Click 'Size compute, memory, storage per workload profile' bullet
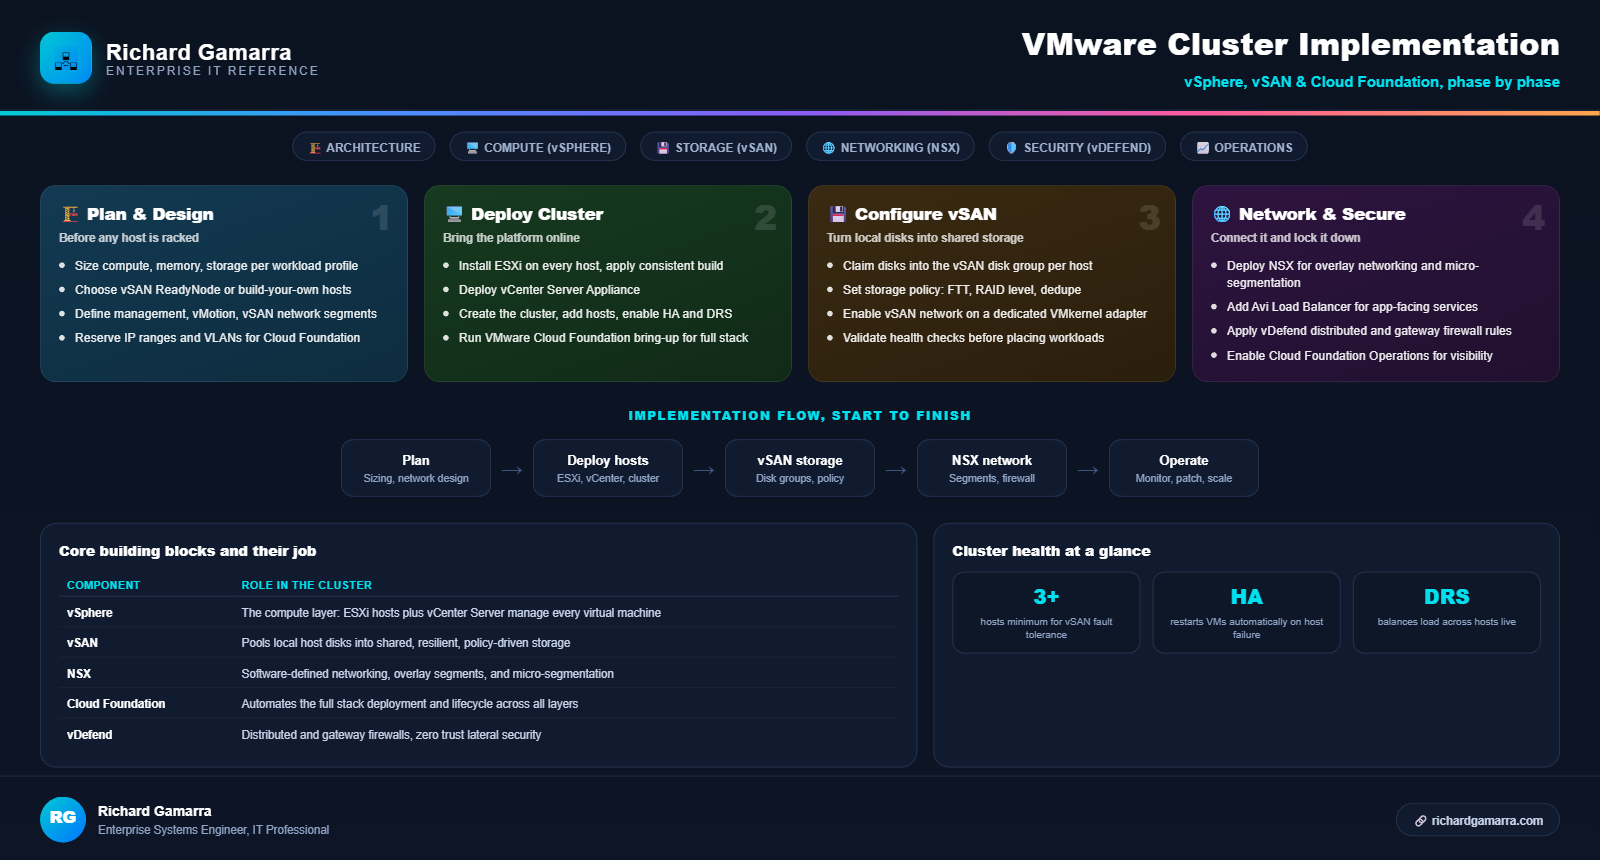This screenshot has width=1600, height=860. [x=216, y=266]
